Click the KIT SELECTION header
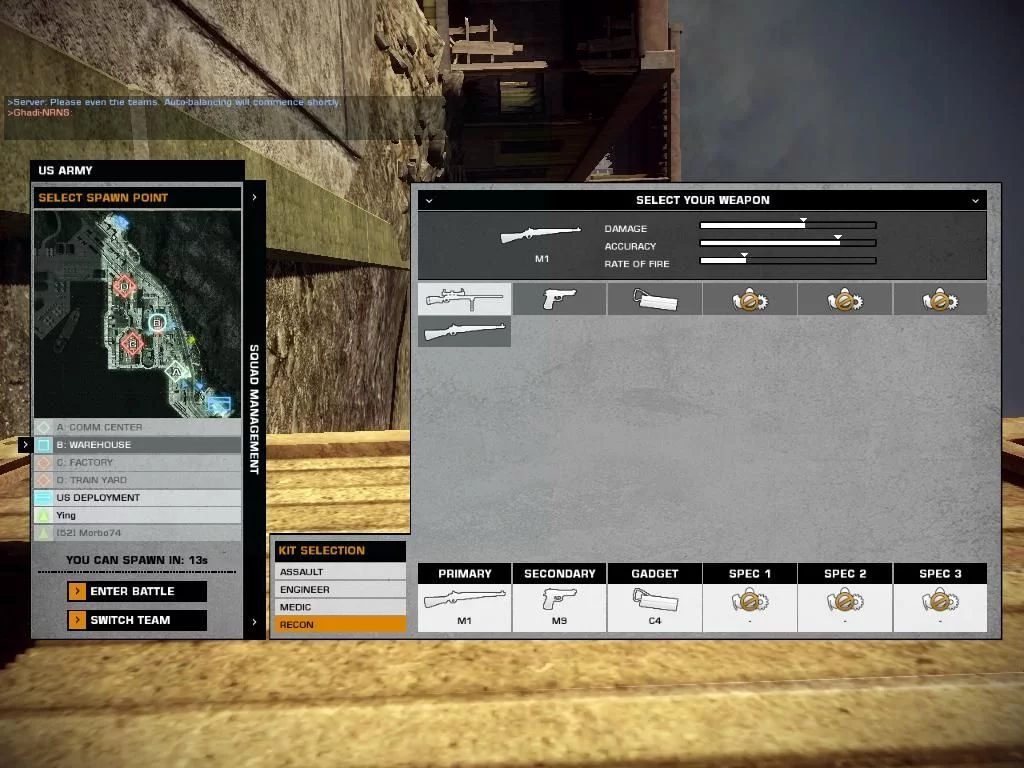Viewport: 1024px width, 768px height. [x=340, y=551]
